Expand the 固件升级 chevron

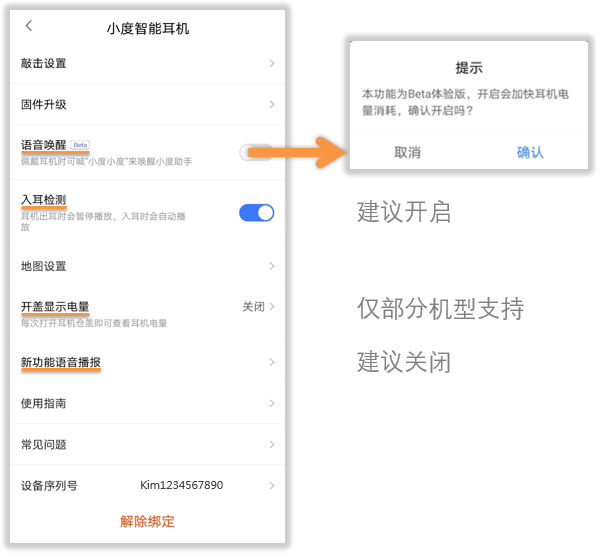272,104
